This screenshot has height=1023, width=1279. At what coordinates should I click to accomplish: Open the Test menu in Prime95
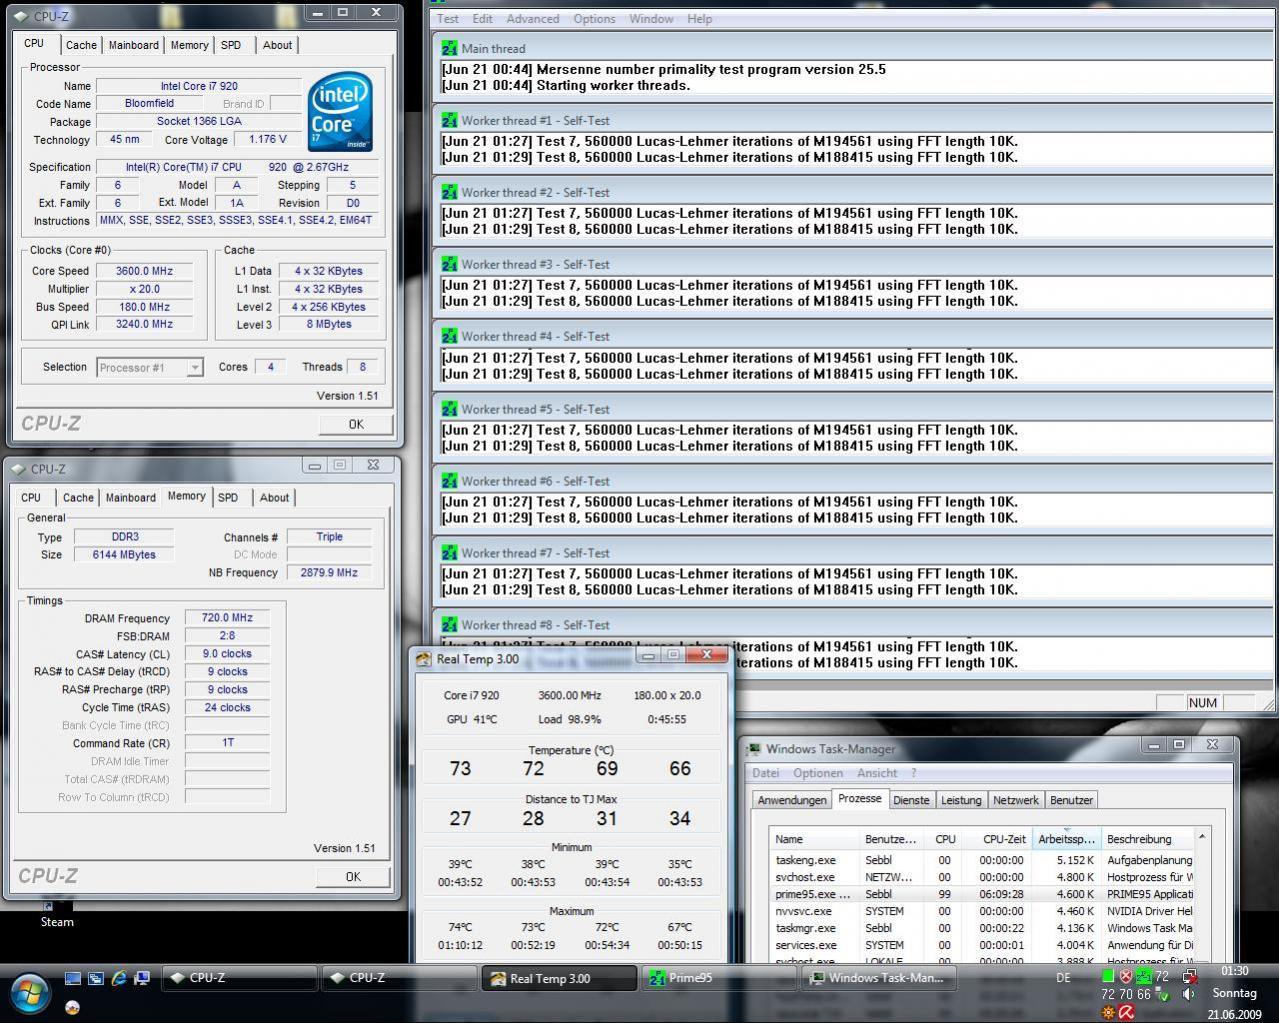[x=448, y=19]
